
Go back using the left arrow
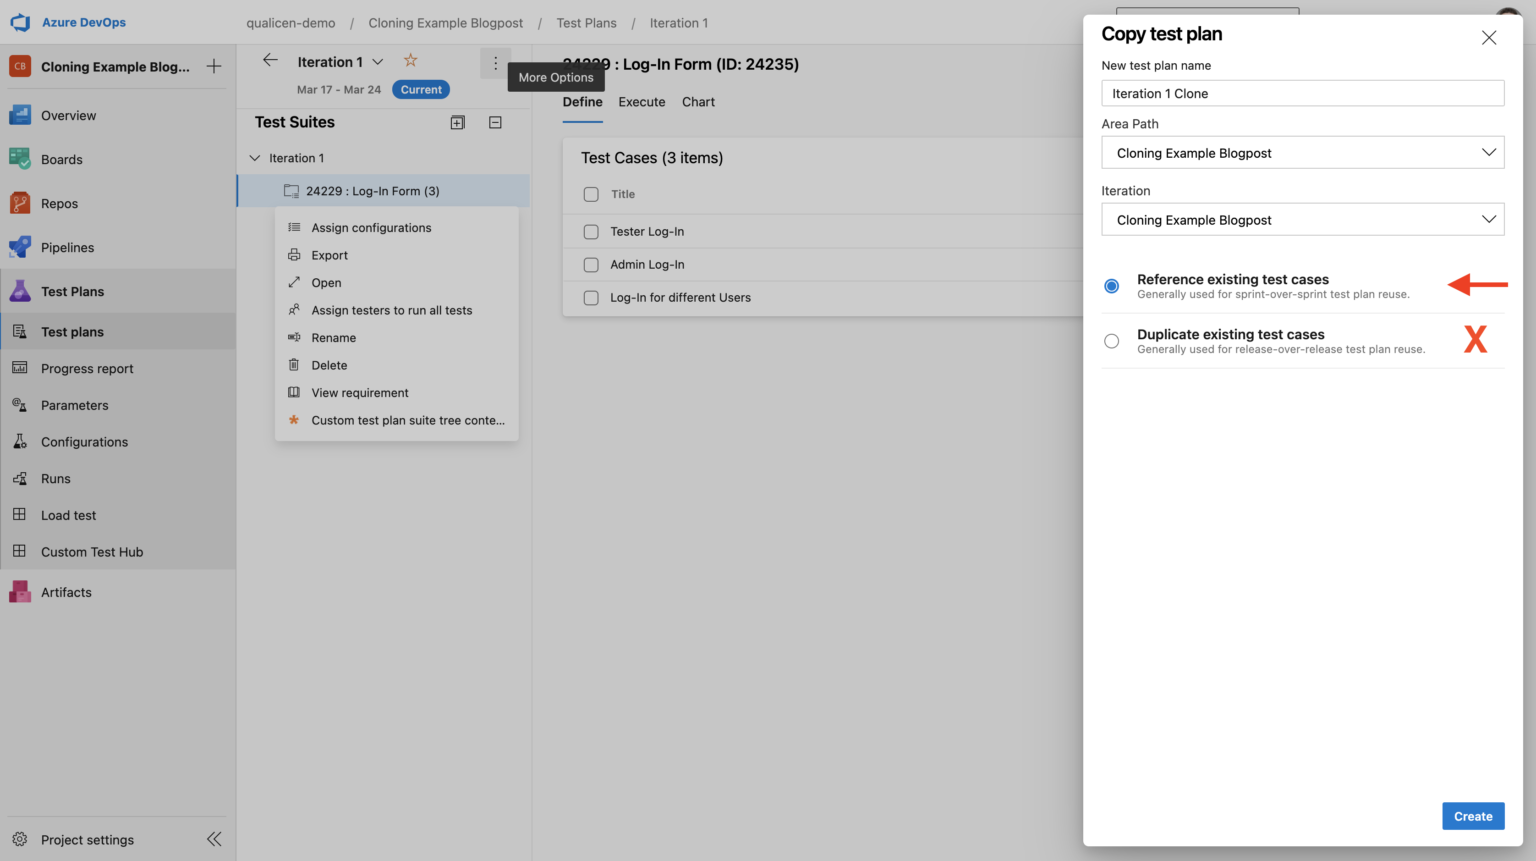pos(270,61)
